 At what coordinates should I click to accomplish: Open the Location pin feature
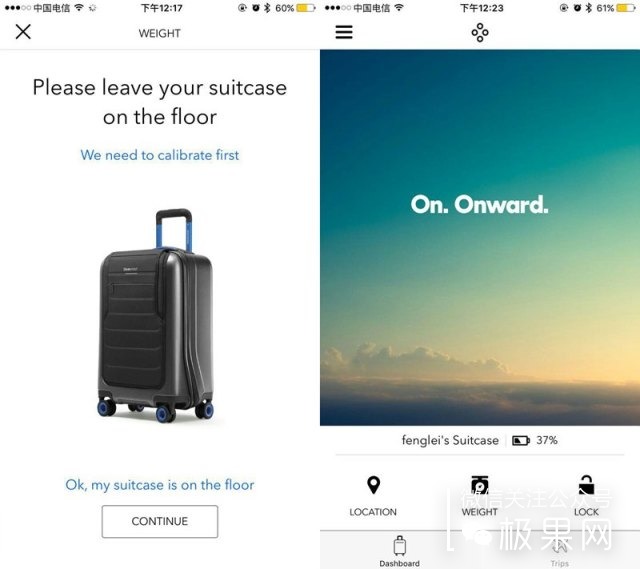point(373,496)
